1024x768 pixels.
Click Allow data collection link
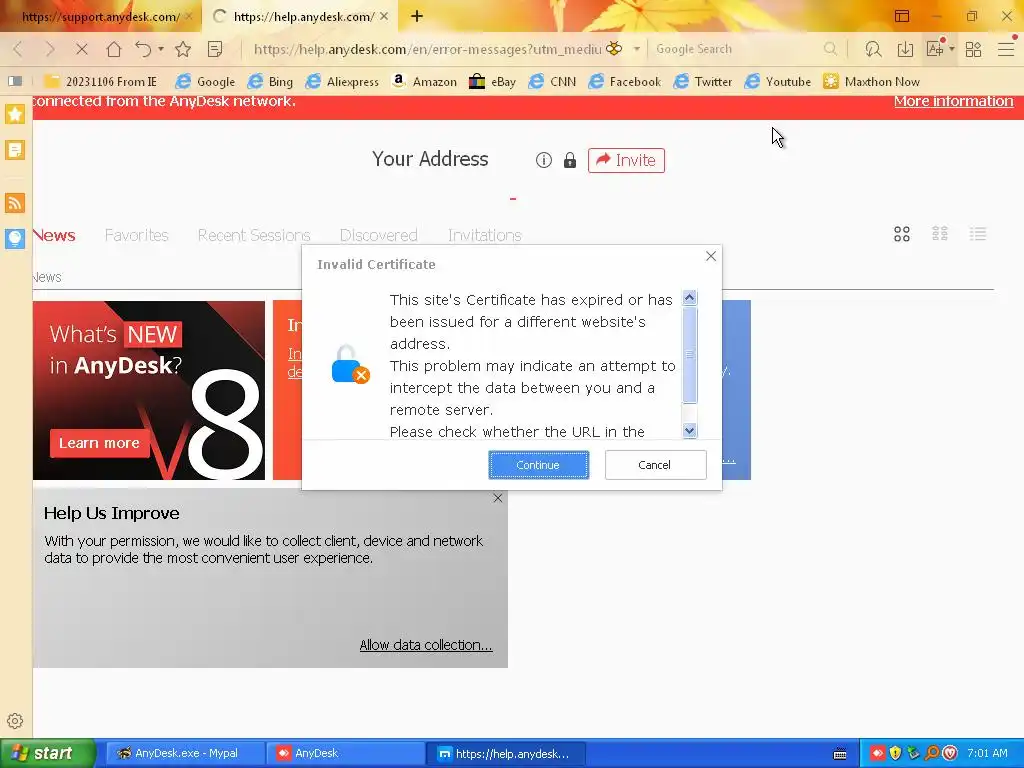point(426,645)
